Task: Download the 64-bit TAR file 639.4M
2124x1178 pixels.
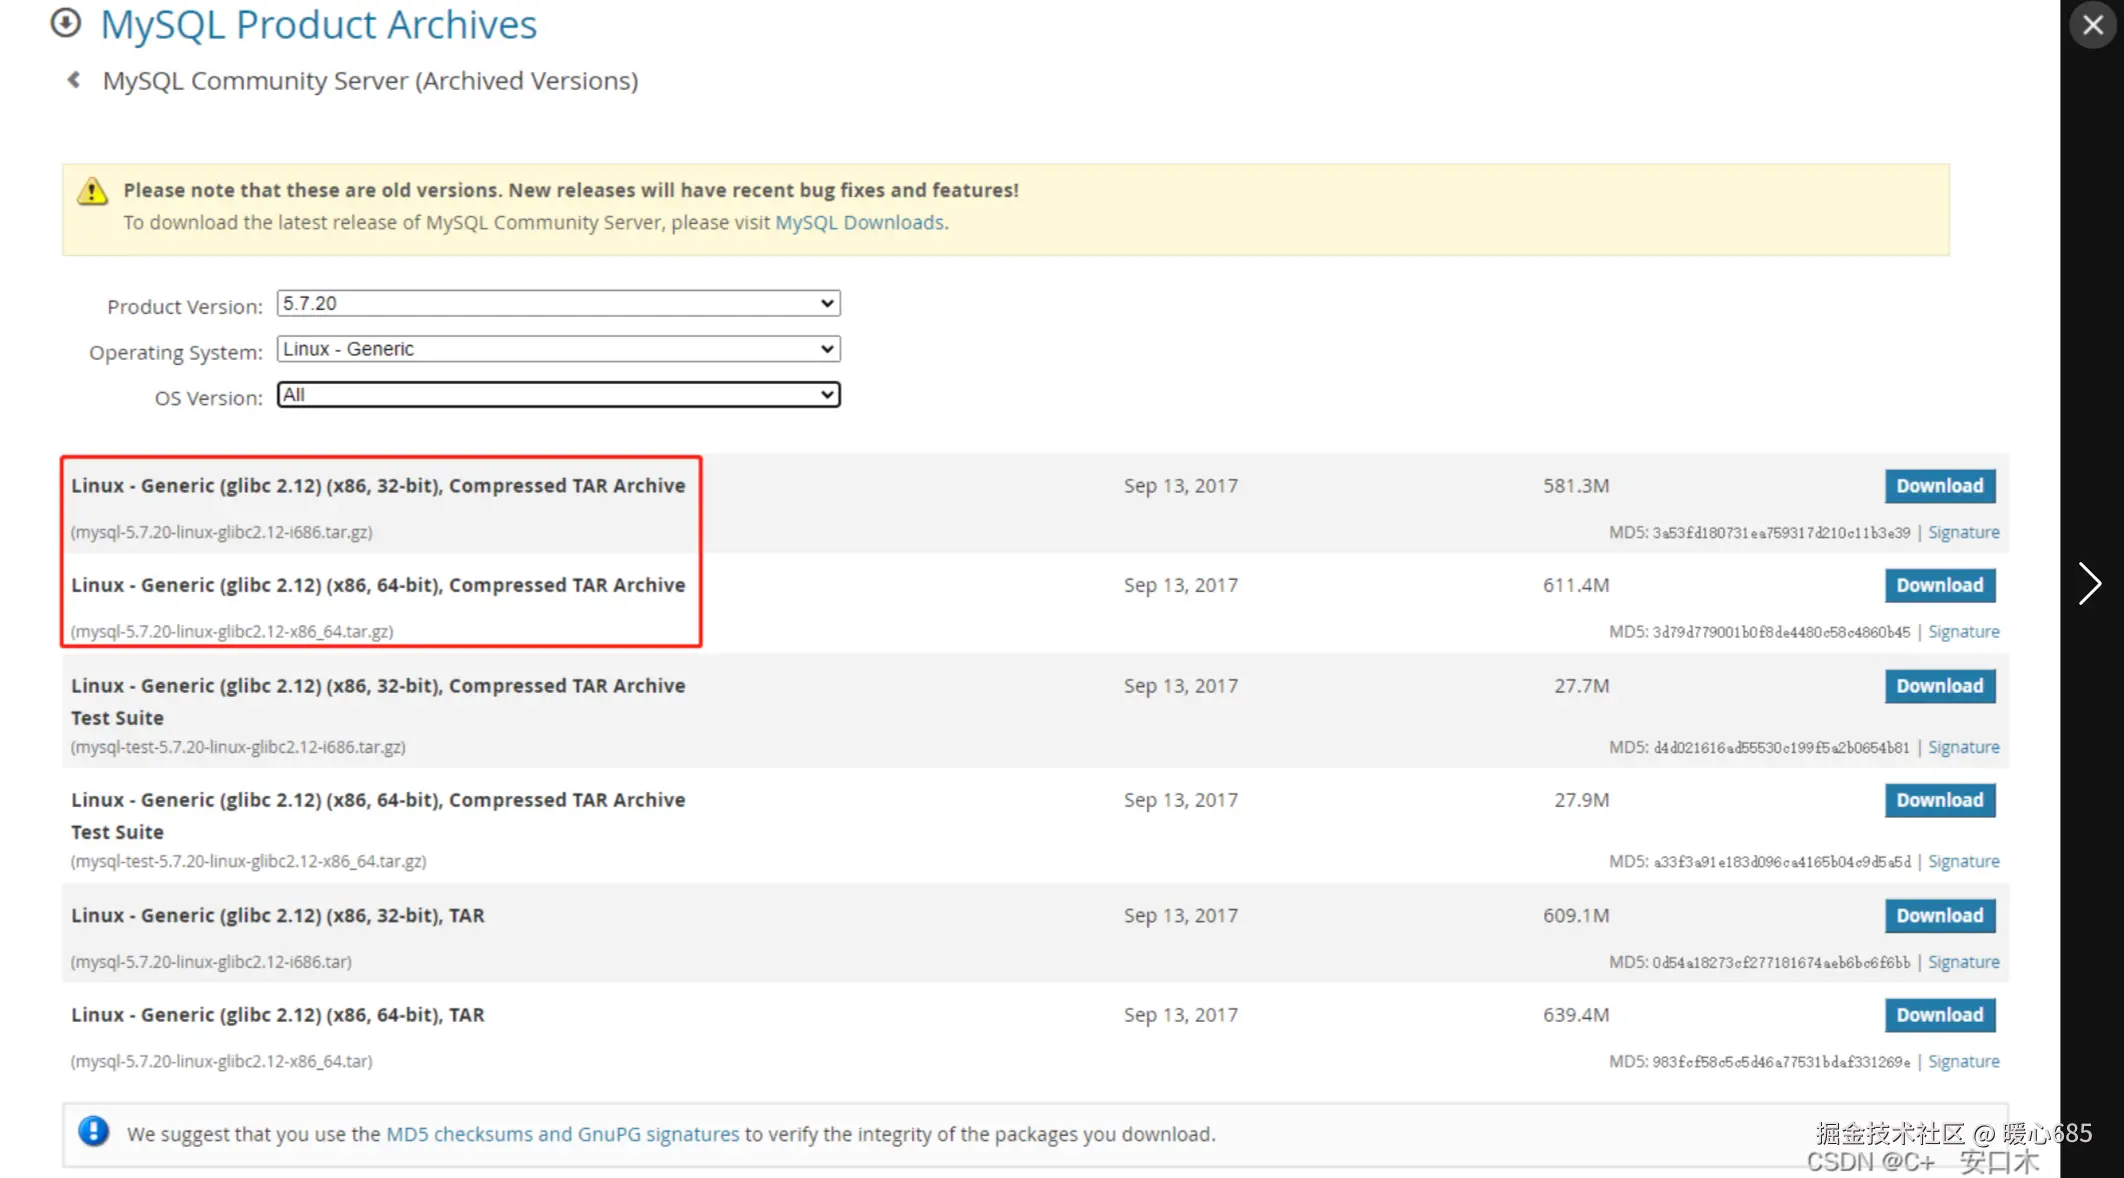Action: tap(1939, 1015)
